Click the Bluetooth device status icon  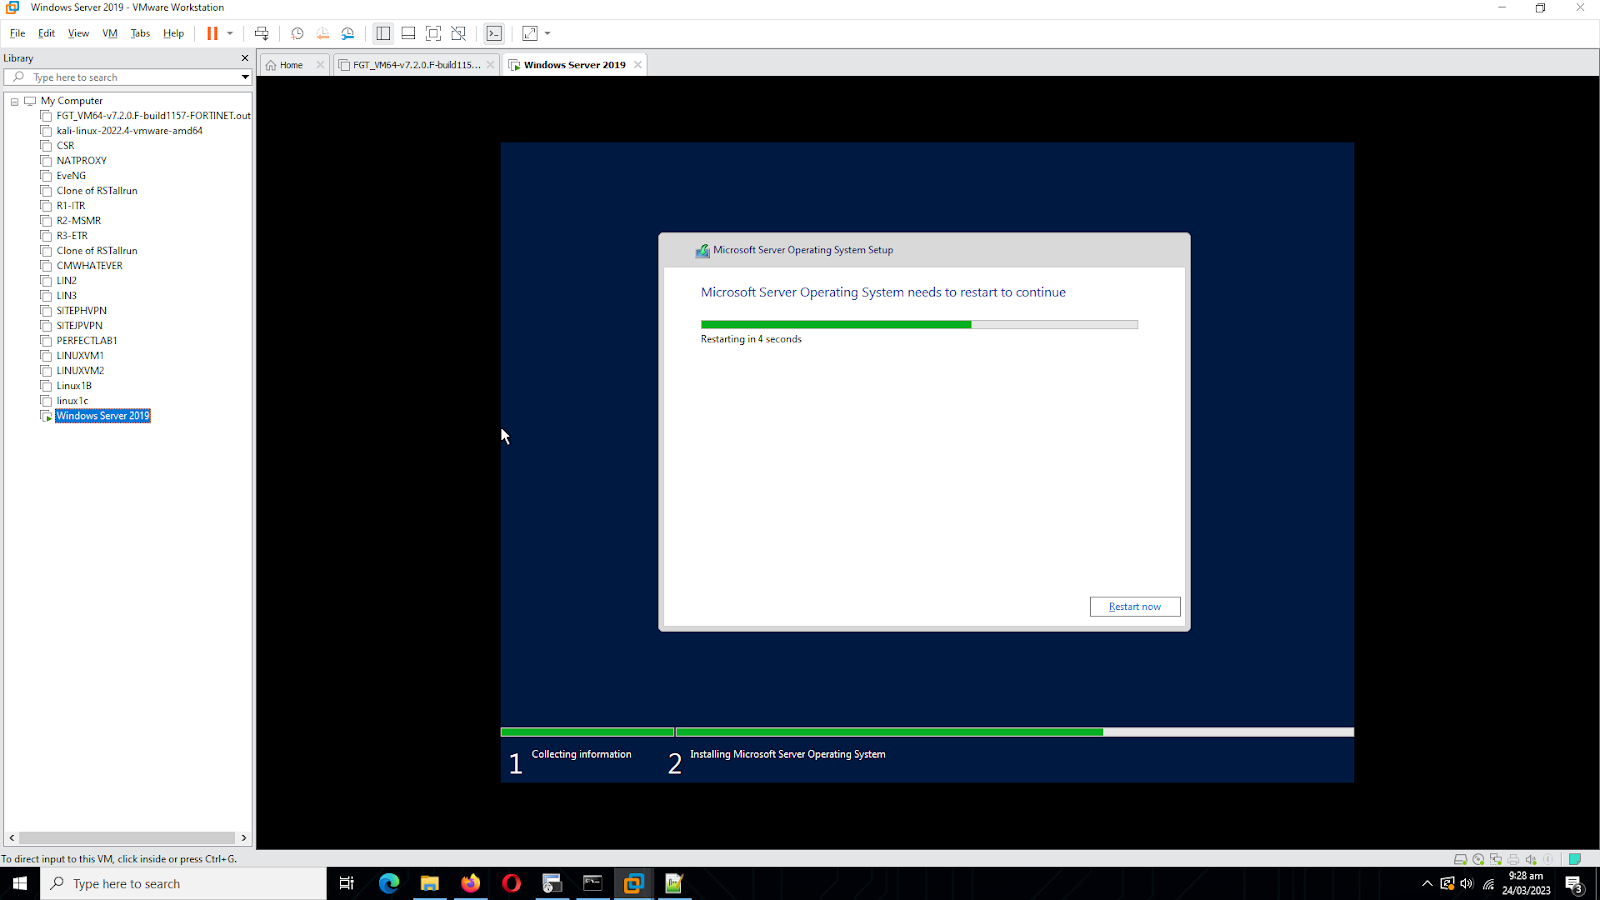pyautogui.click(x=1548, y=859)
